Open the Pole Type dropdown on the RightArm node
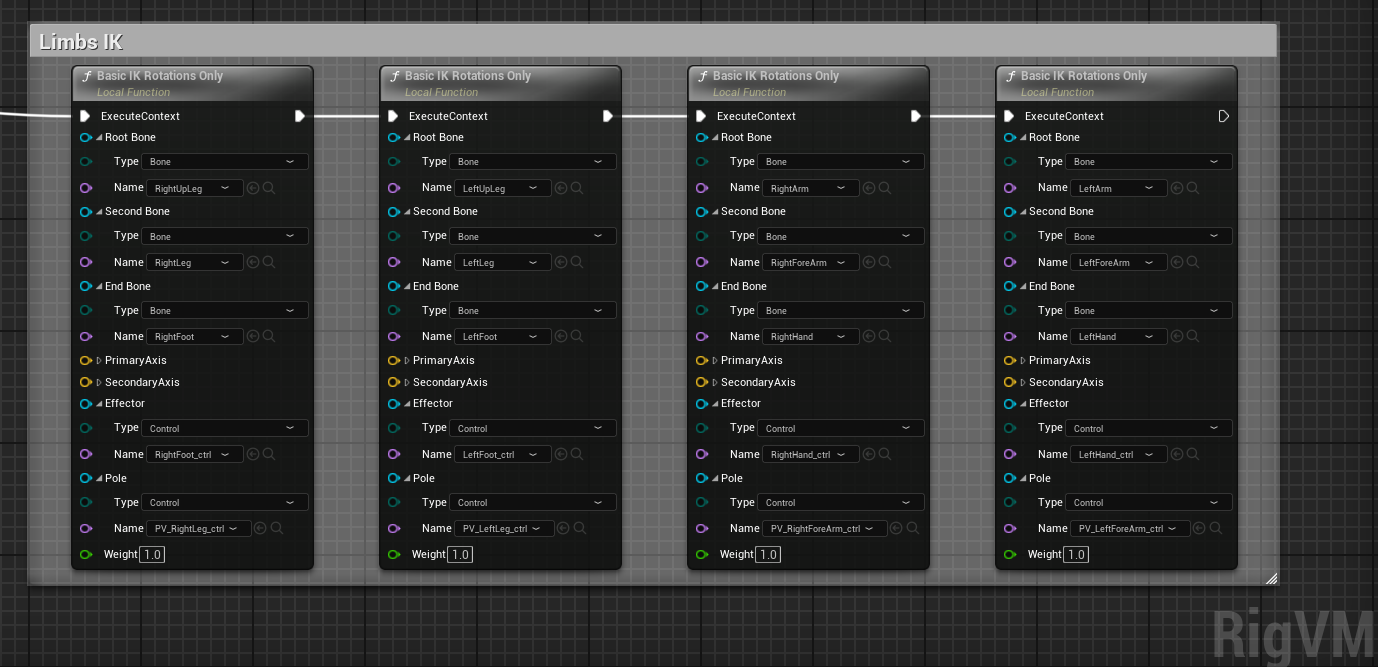This screenshot has width=1378, height=667. click(841, 502)
